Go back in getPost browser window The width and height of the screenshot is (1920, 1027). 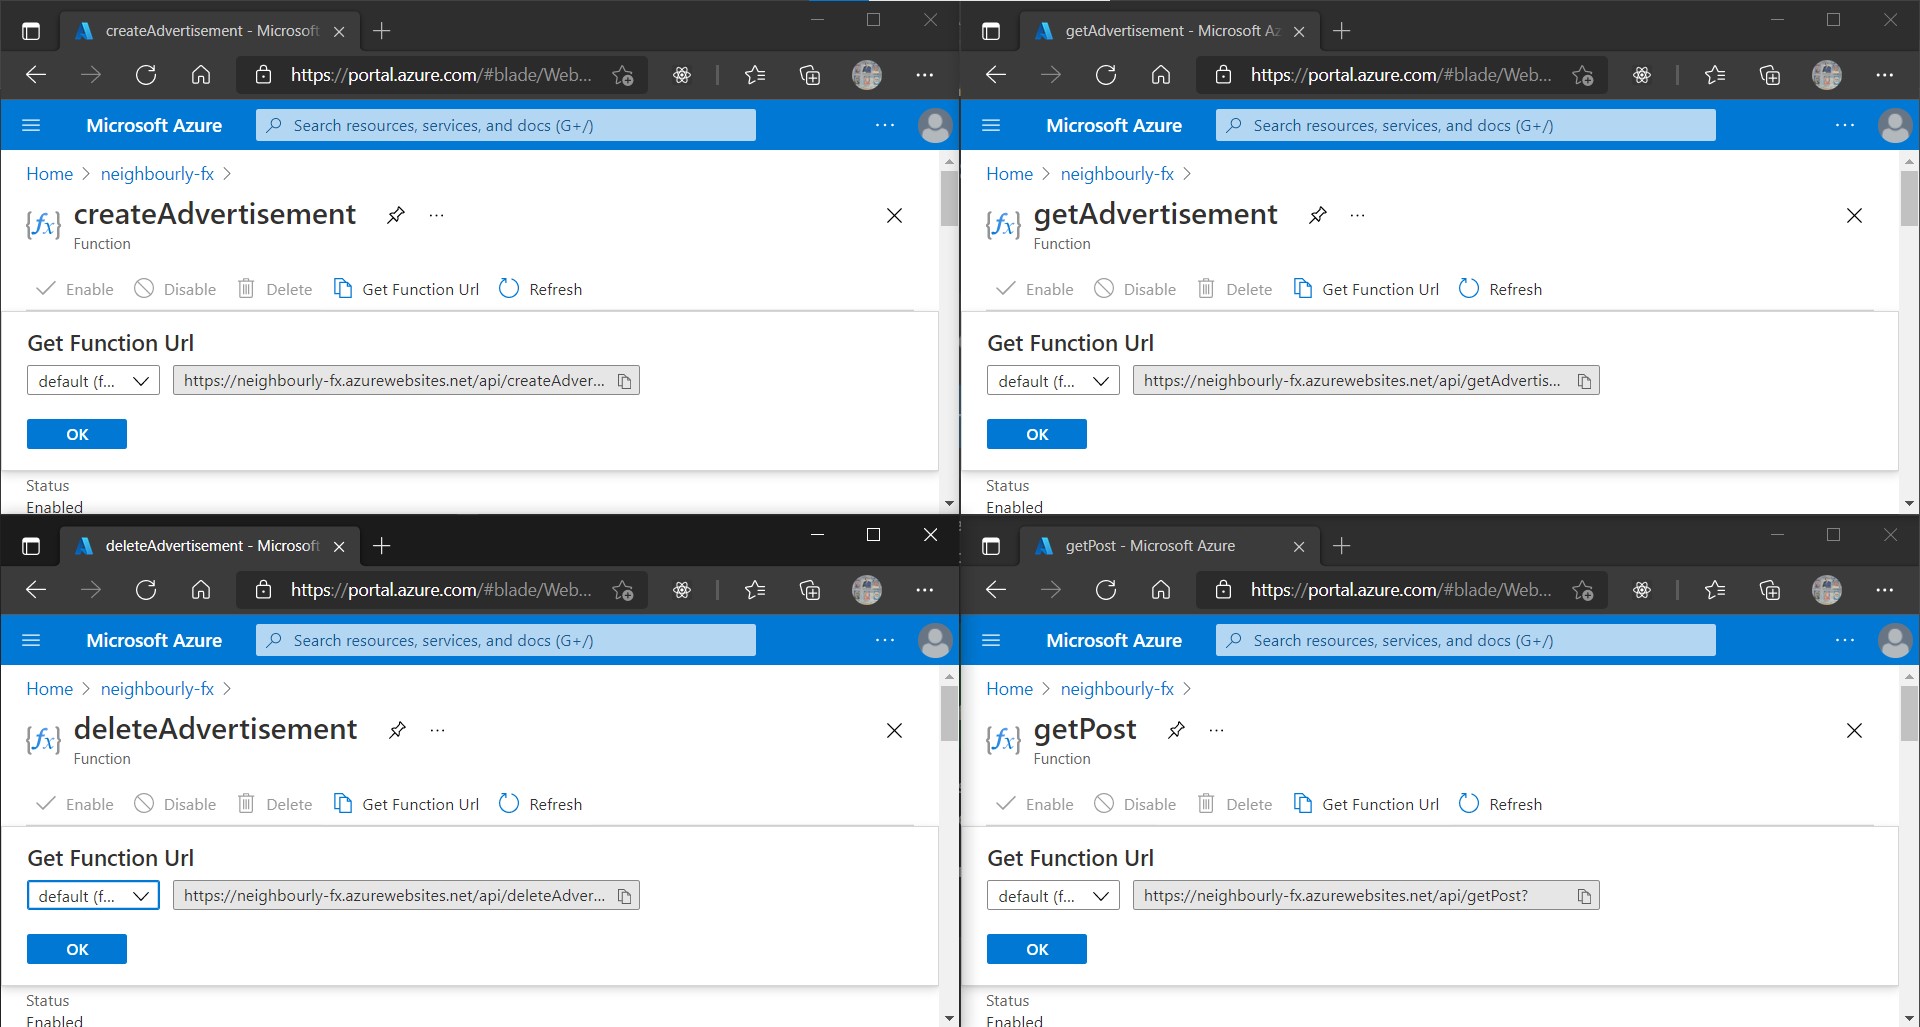point(996,590)
